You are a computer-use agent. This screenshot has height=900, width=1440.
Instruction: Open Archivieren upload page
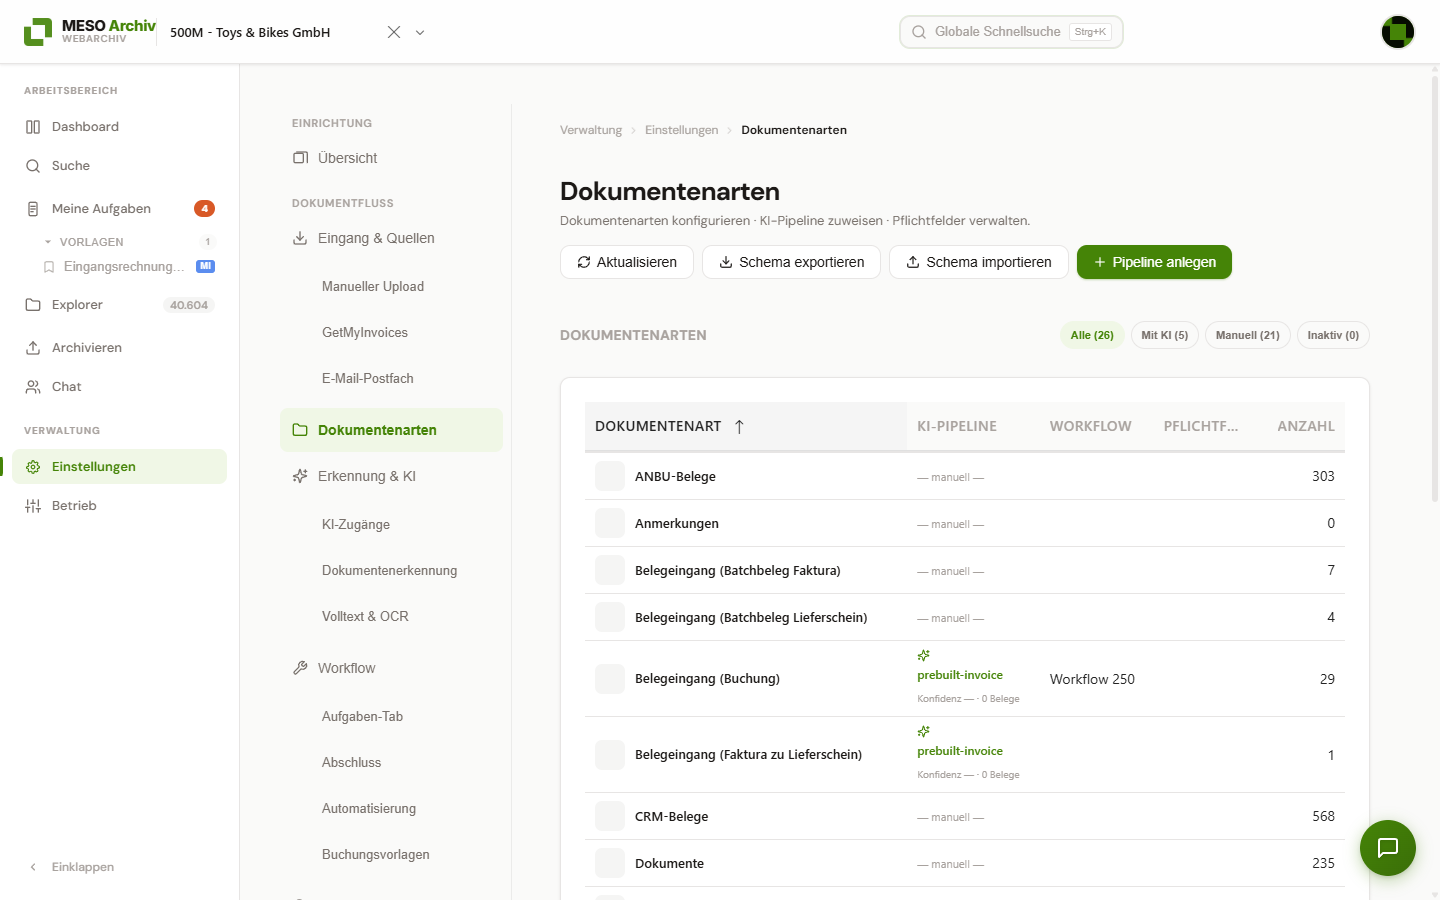point(119,348)
